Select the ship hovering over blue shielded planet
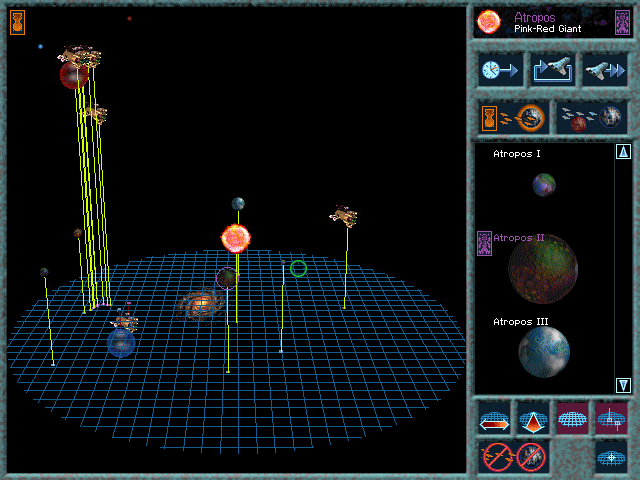 coord(124,321)
